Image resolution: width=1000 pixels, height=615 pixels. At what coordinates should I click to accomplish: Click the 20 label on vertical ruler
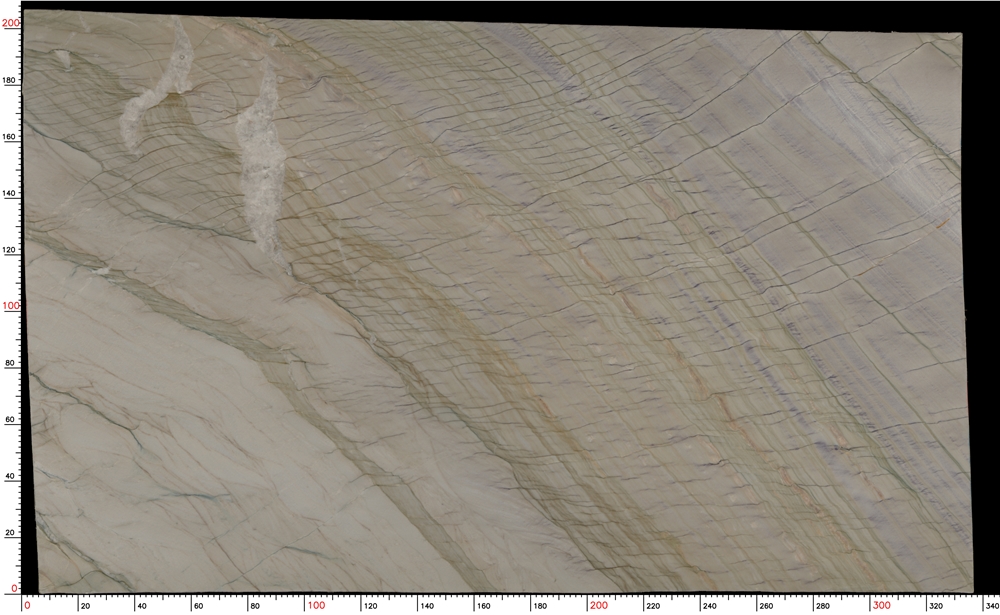click(10, 532)
